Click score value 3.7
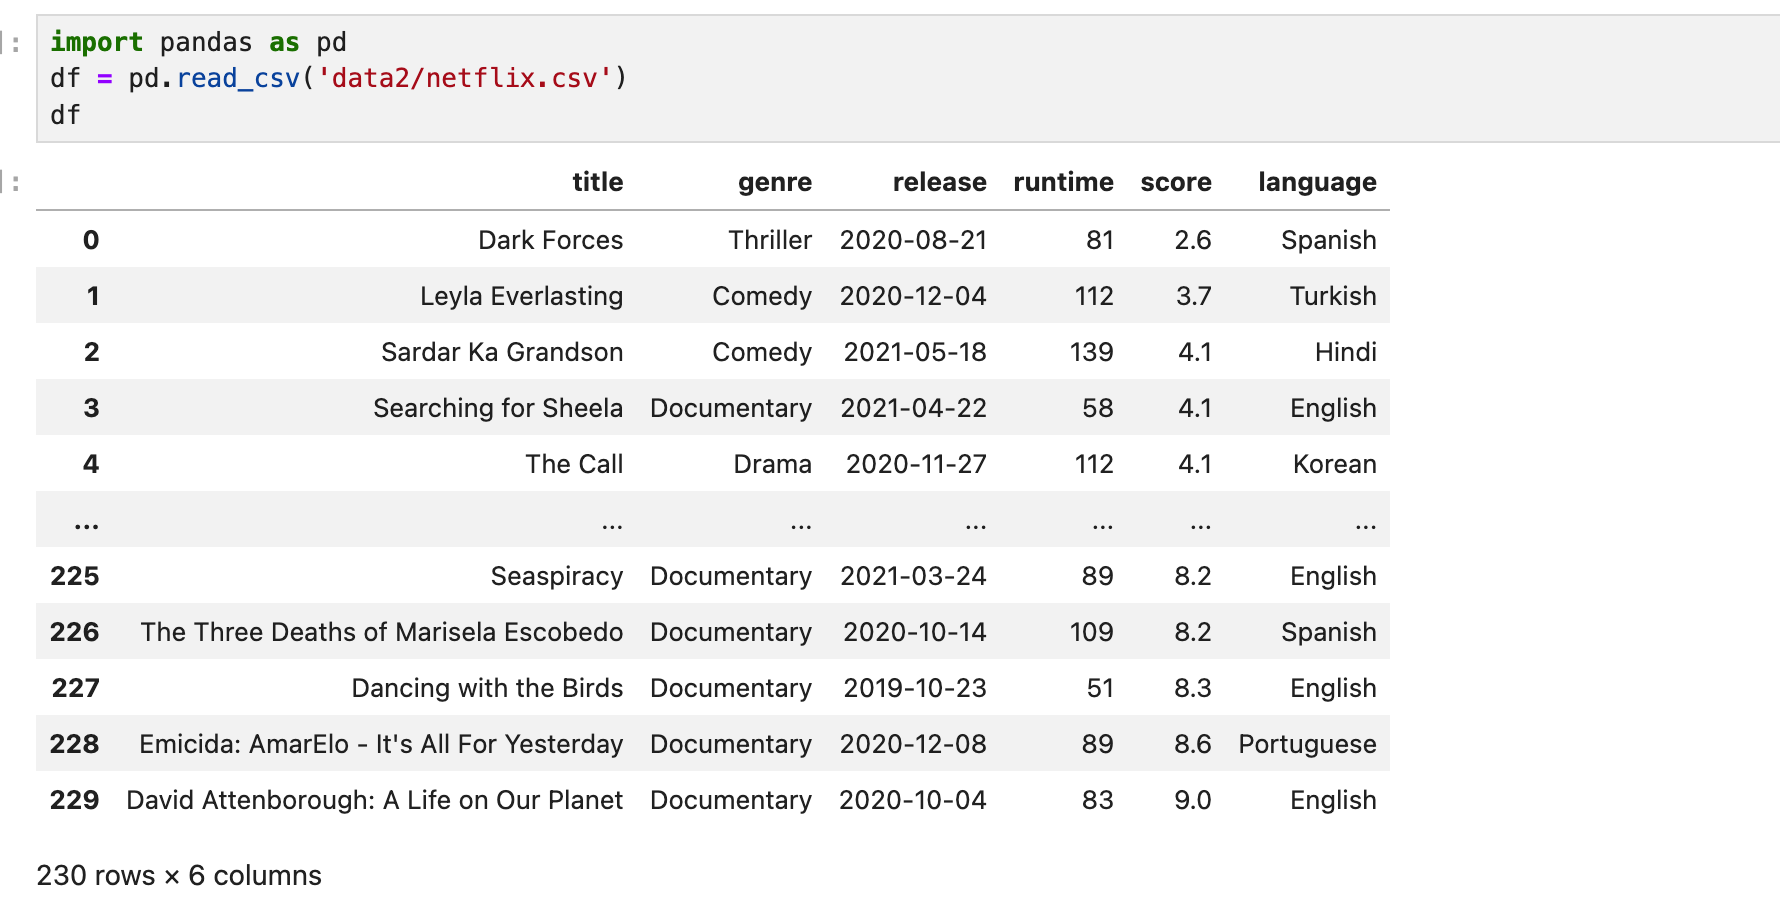Screen dimensions: 1780x912 click(1193, 296)
